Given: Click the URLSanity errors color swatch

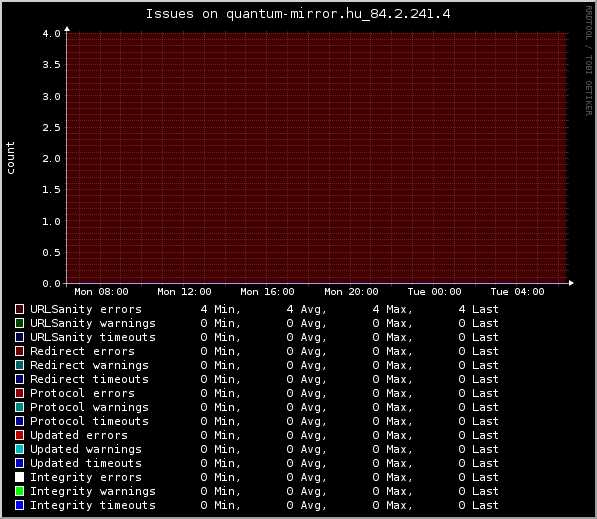Looking at the screenshot, I should pyautogui.click(x=19, y=309).
